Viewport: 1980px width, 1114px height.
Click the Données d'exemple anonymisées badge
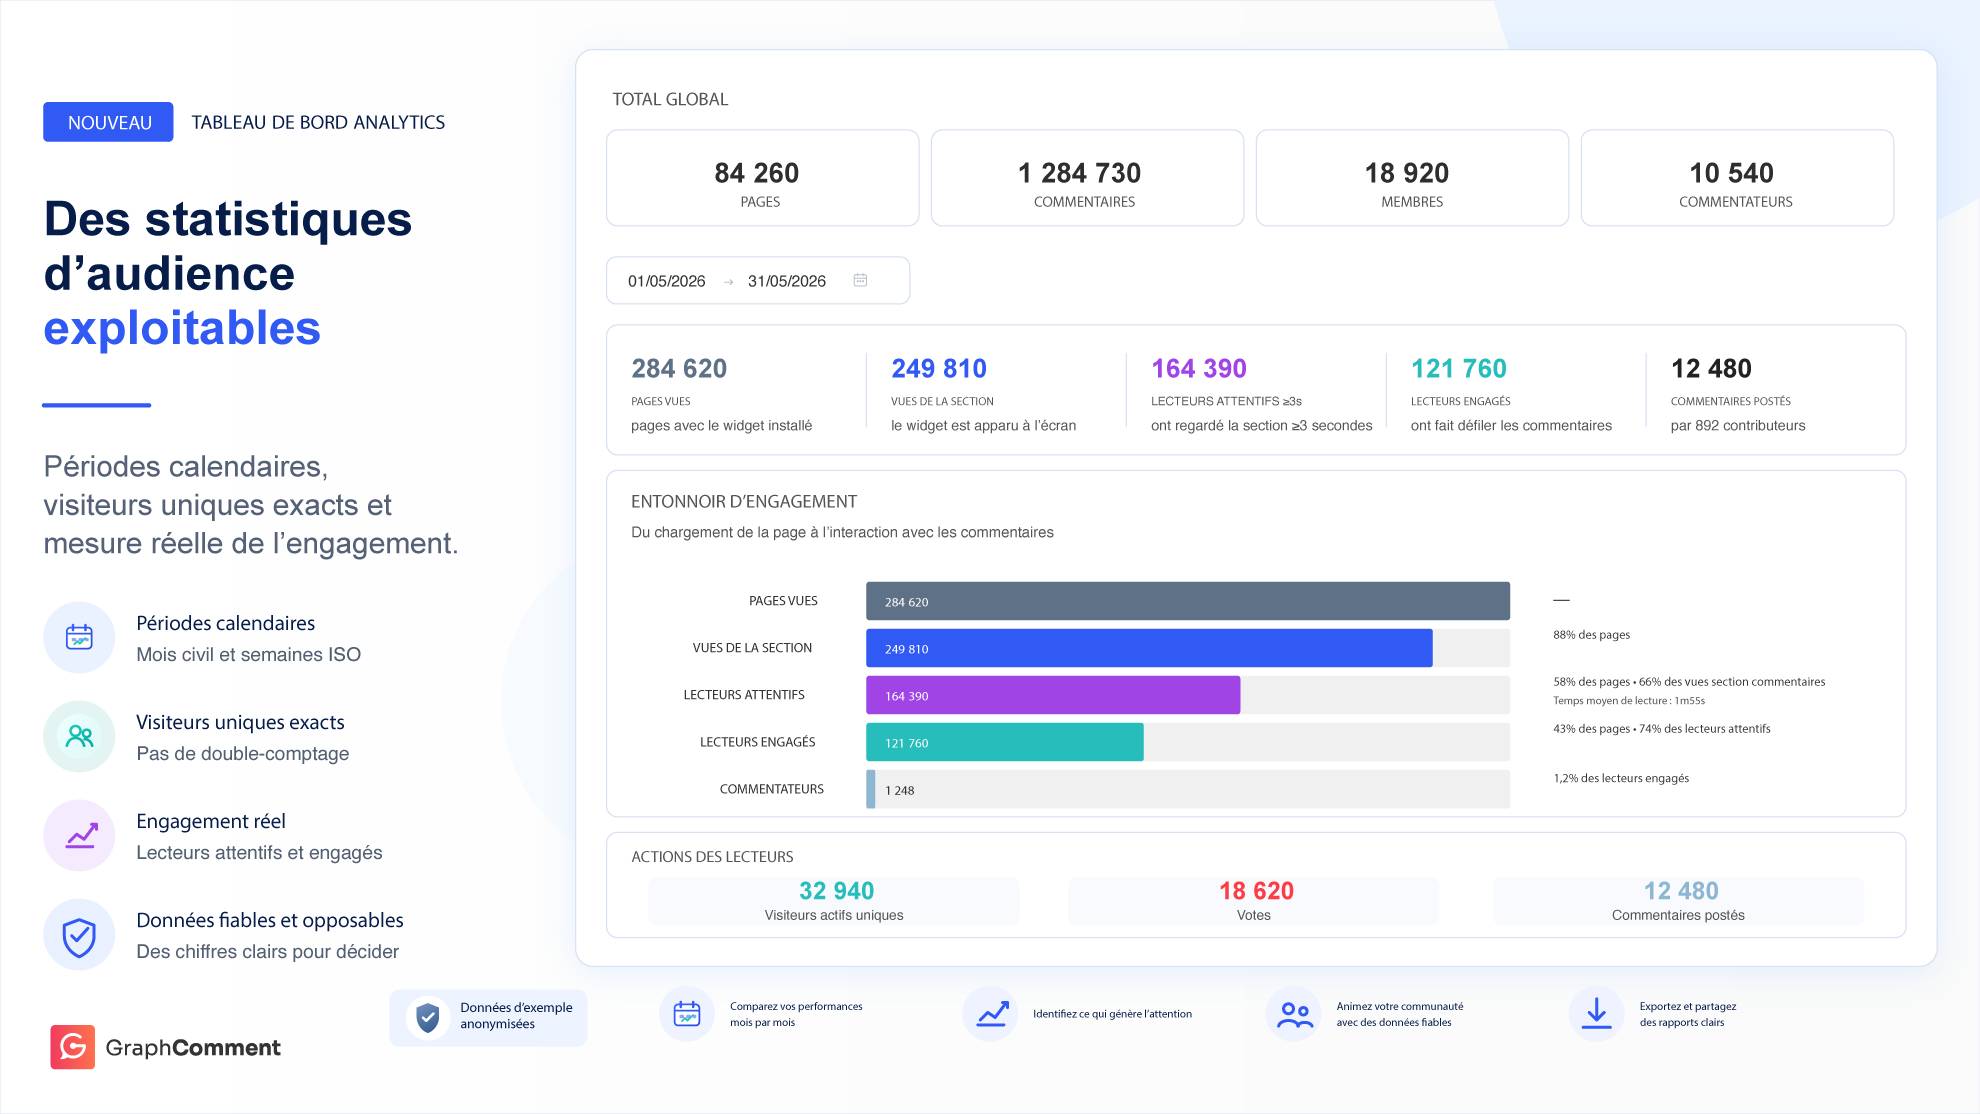pyautogui.click(x=488, y=1017)
